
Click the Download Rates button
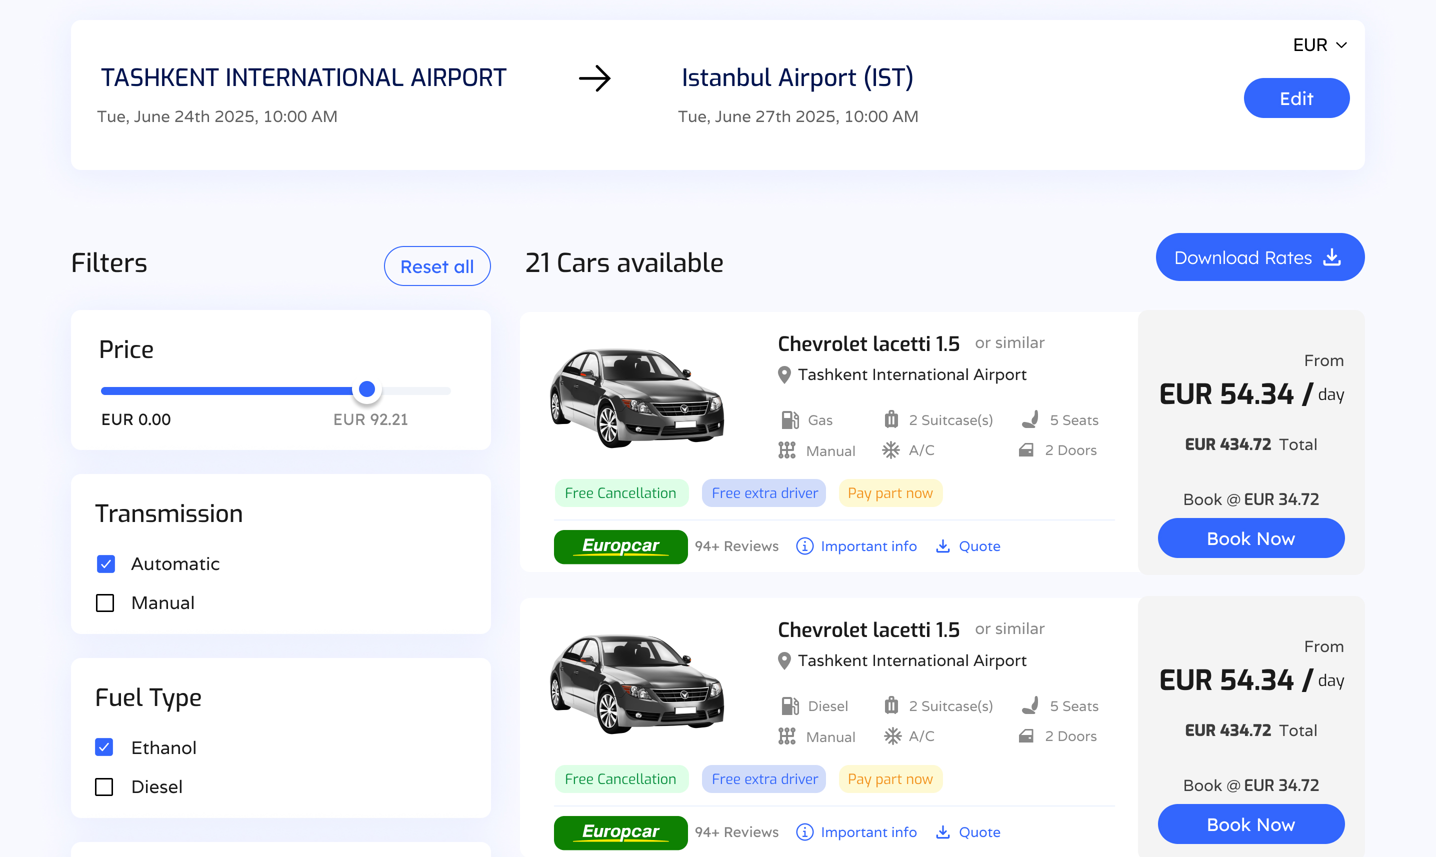(x=1260, y=257)
